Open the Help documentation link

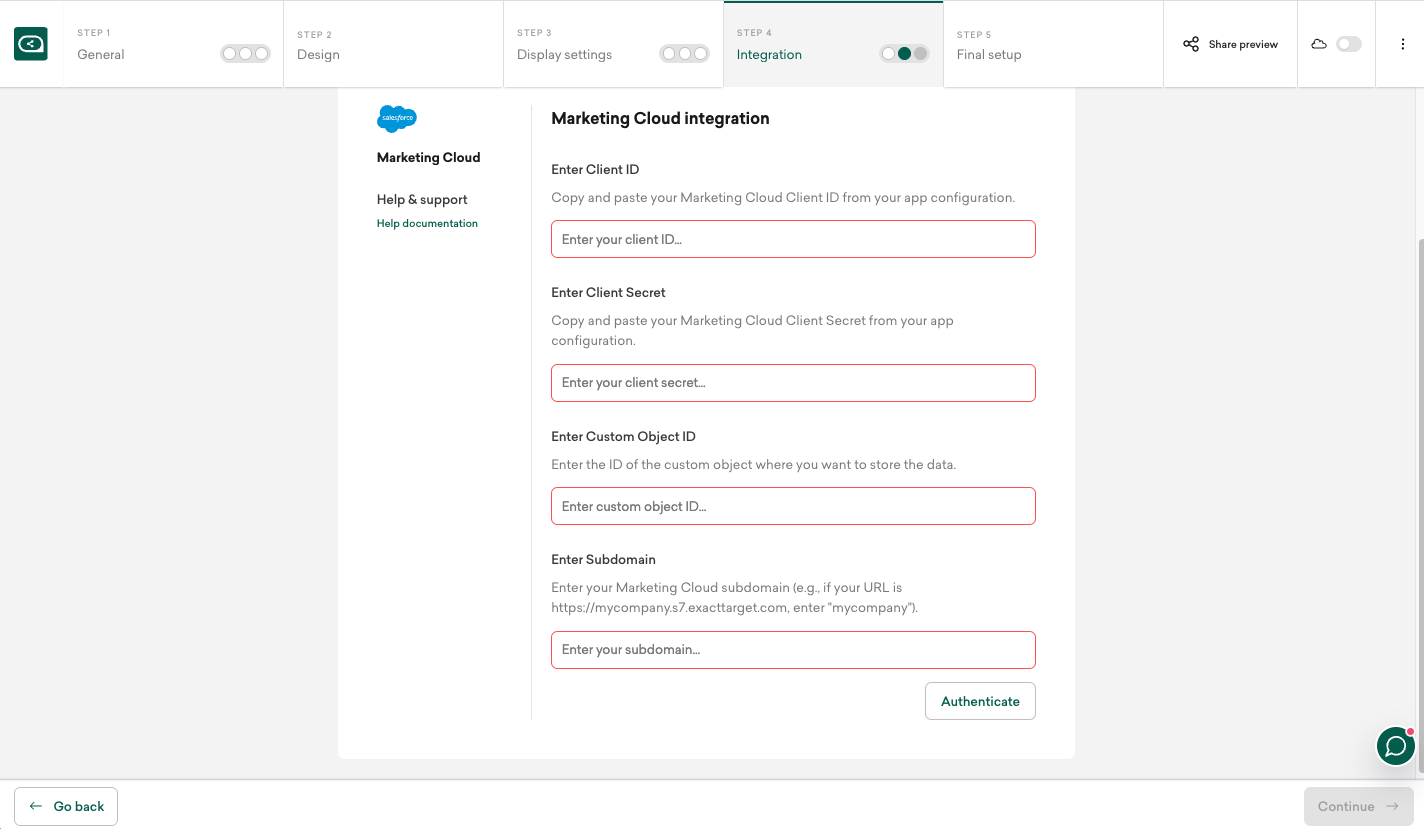tap(427, 223)
